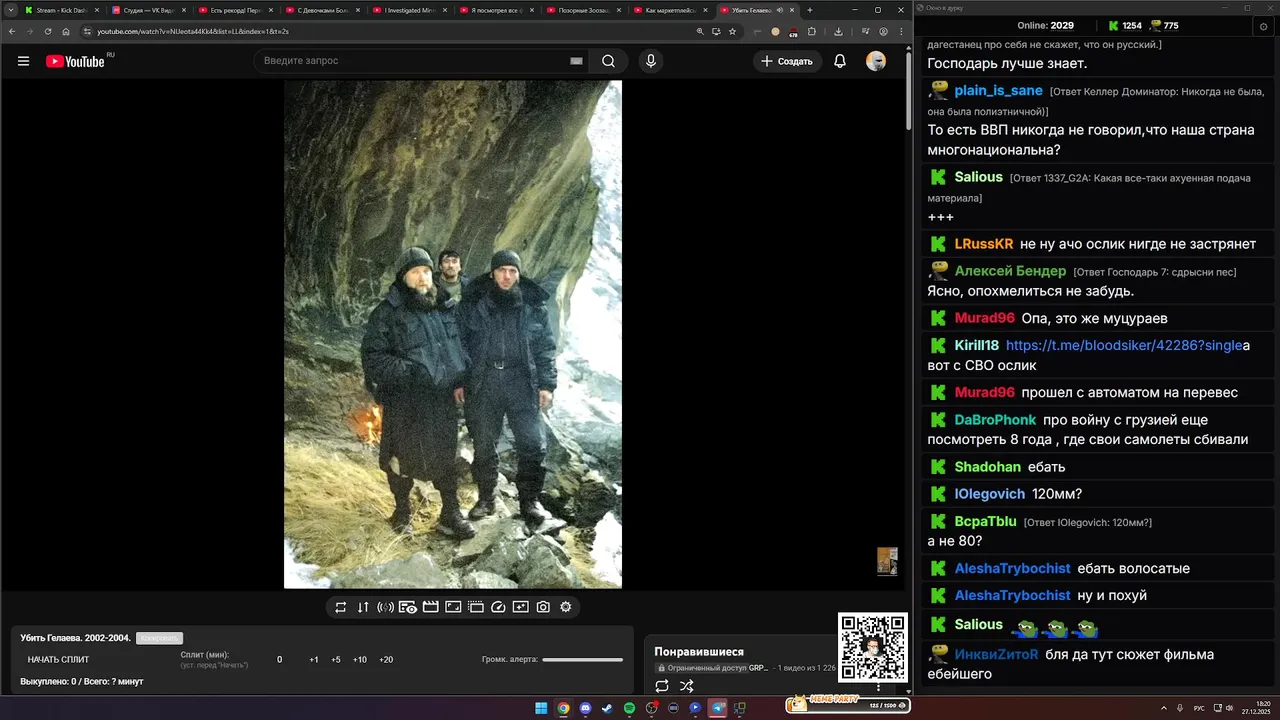Click the YouTube search magnifier button
1280x720 pixels.
[608, 61]
